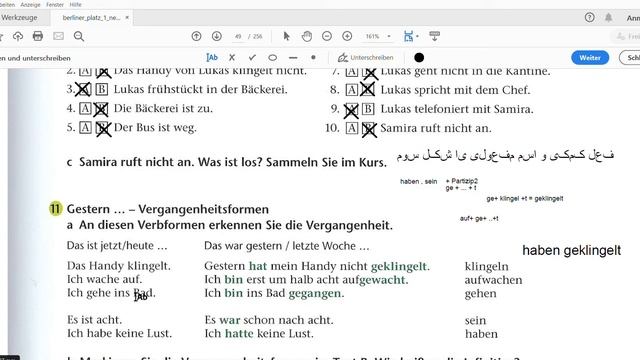Open the 161% zoom level dropdown
Viewport: 640px width, 360px height.
pos(378,36)
